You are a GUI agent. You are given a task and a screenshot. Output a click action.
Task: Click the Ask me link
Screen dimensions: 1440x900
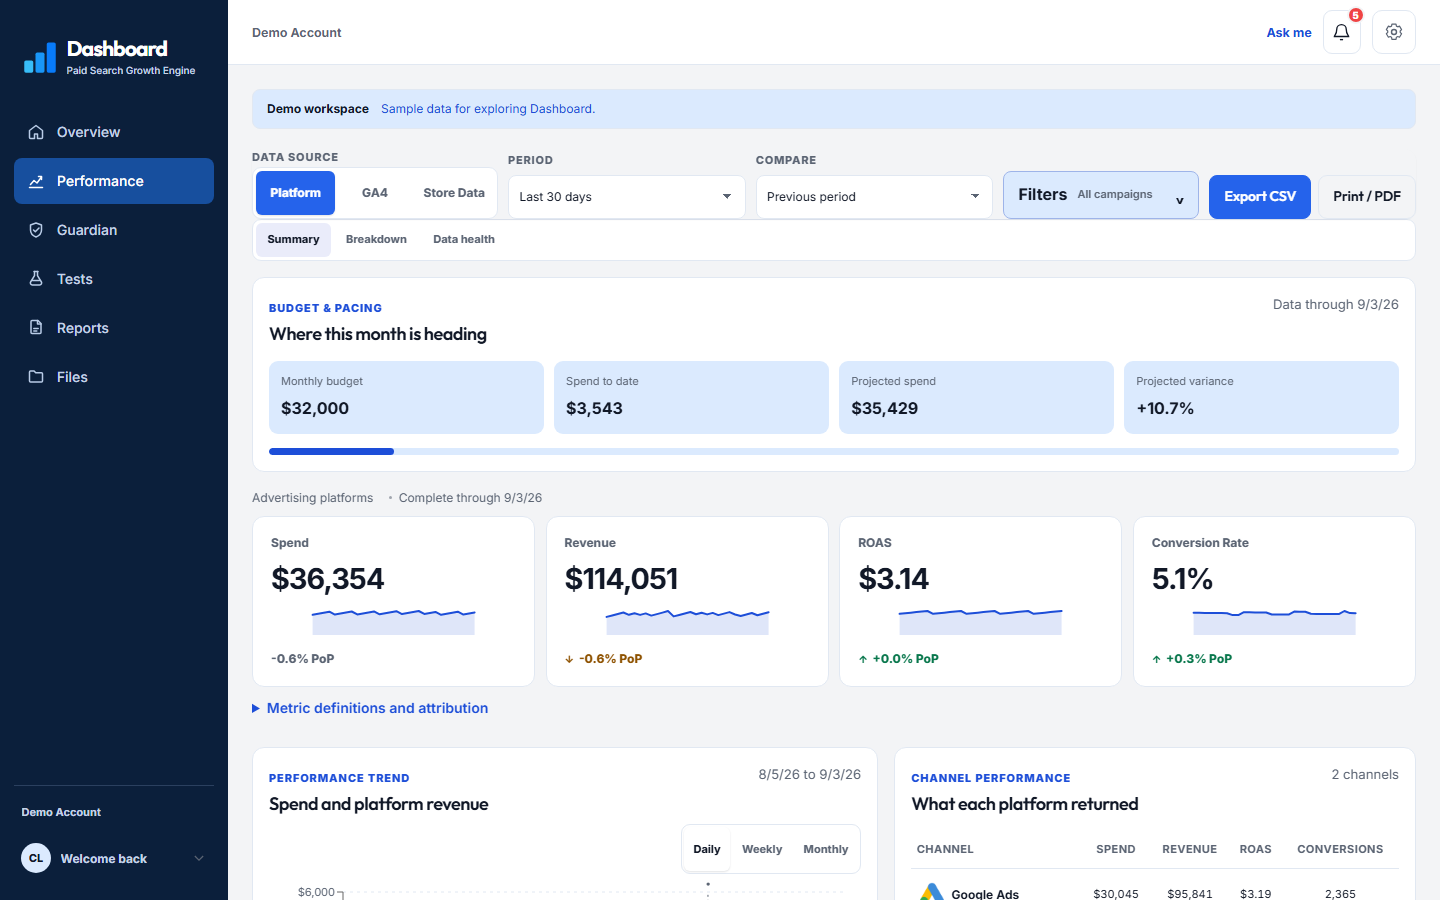[1289, 33]
